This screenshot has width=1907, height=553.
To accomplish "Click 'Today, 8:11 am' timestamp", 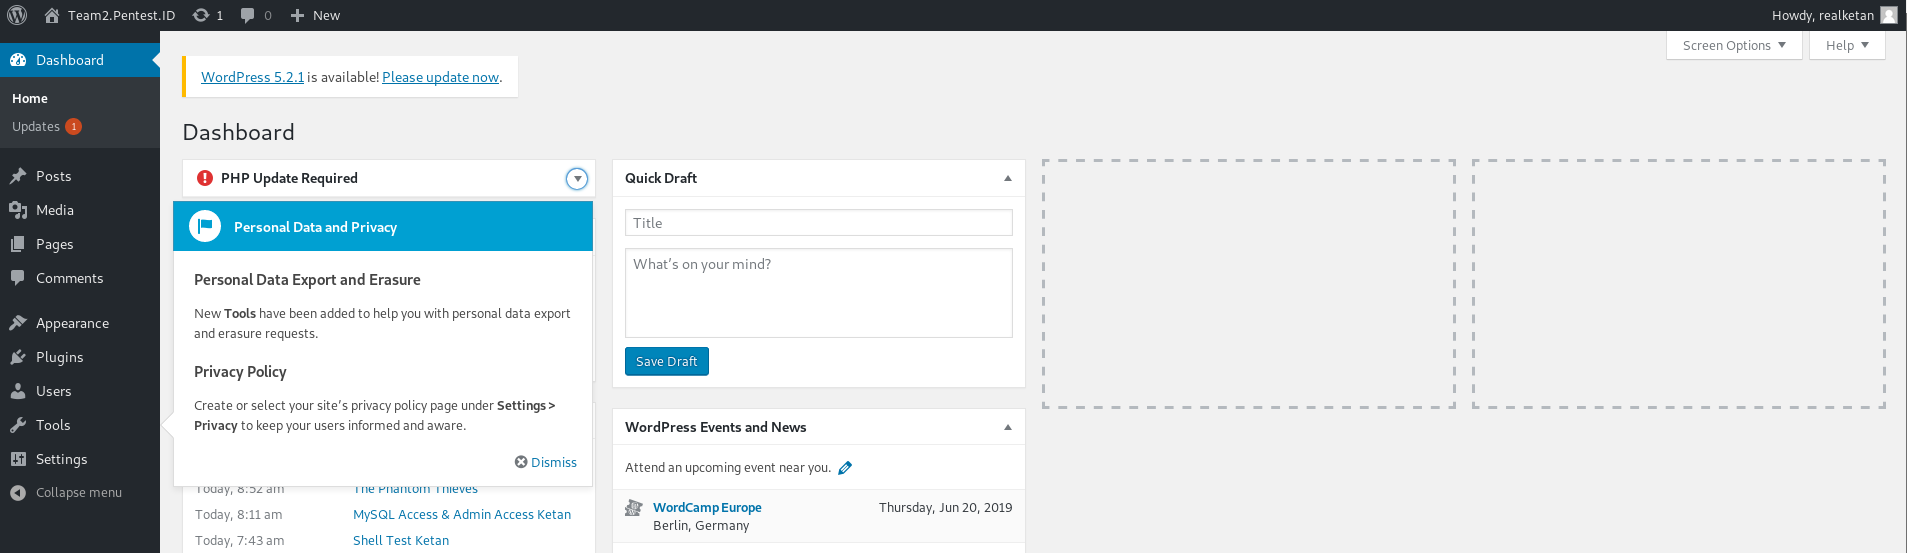I will (238, 514).
